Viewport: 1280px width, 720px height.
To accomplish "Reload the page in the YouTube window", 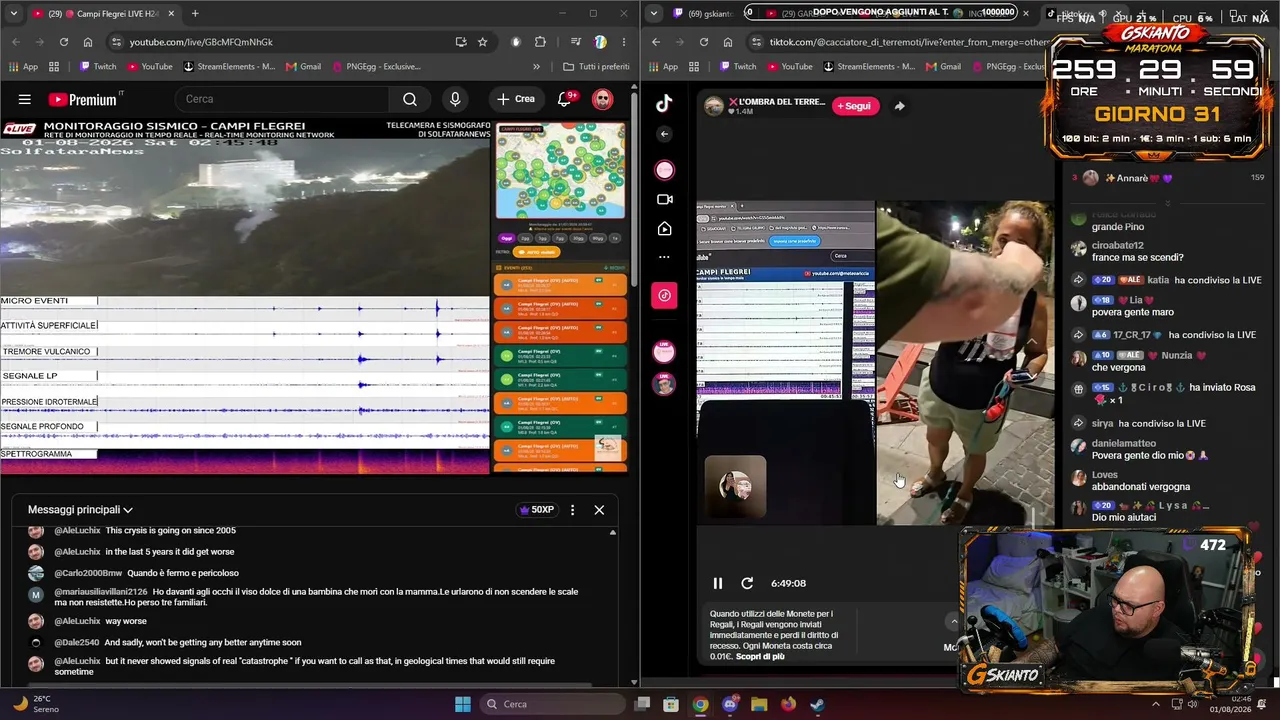I will click(64, 42).
